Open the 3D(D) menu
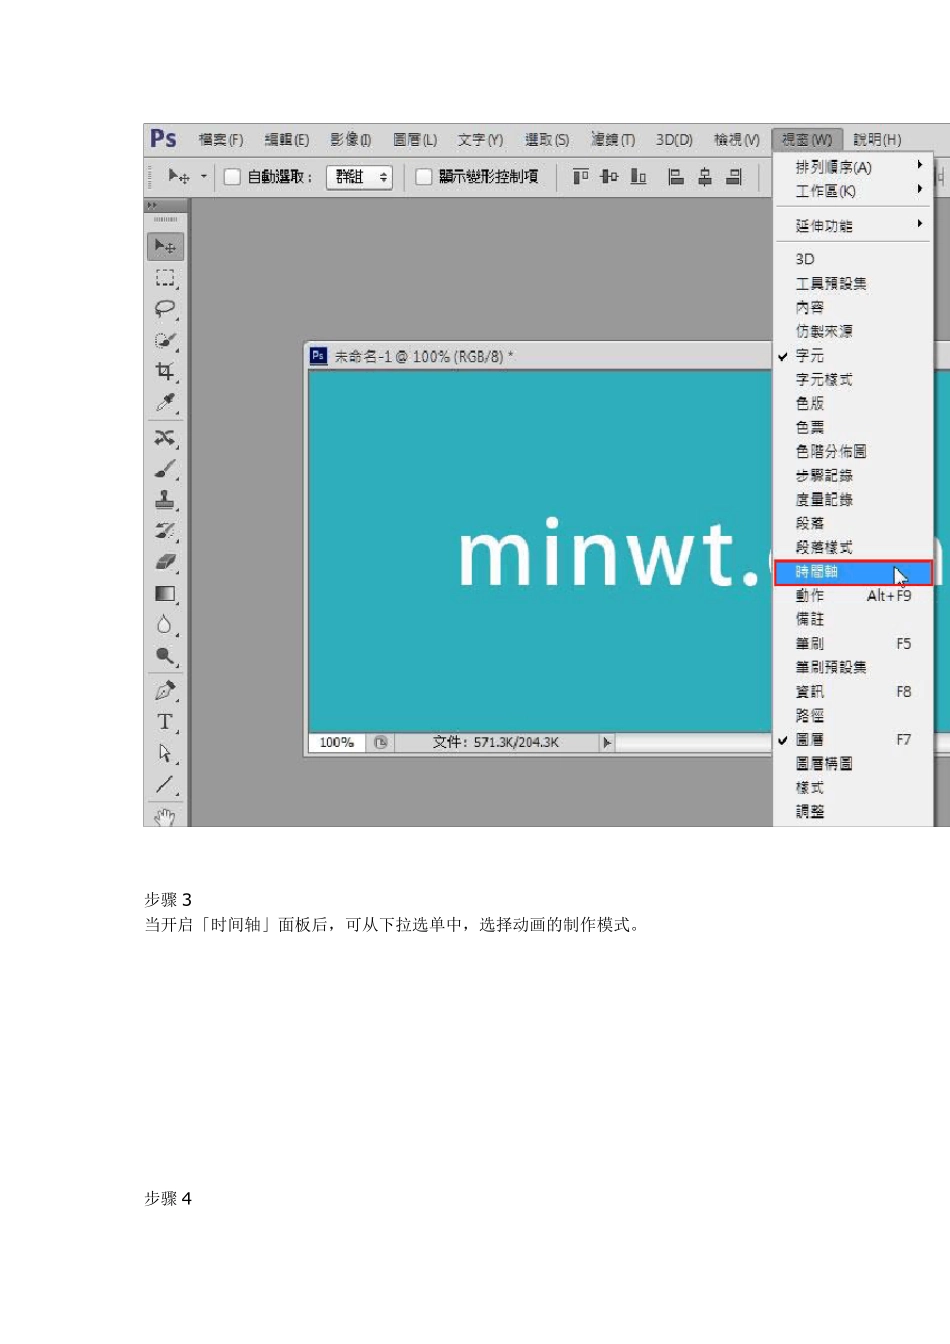Screen dimensions: 950x1344 click(674, 140)
